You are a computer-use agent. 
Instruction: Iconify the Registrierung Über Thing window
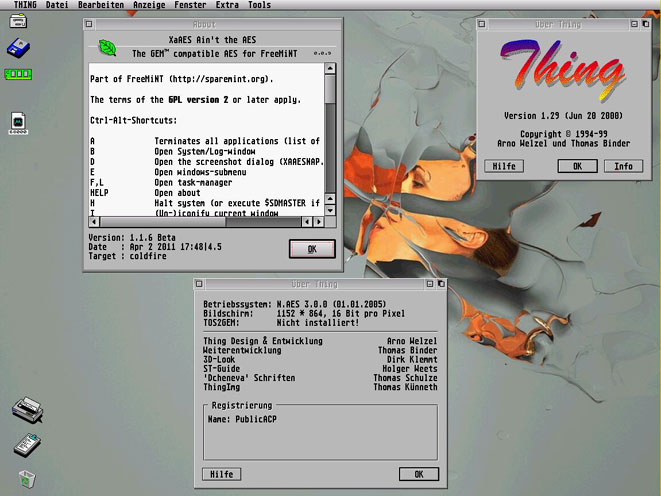(x=430, y=284)
